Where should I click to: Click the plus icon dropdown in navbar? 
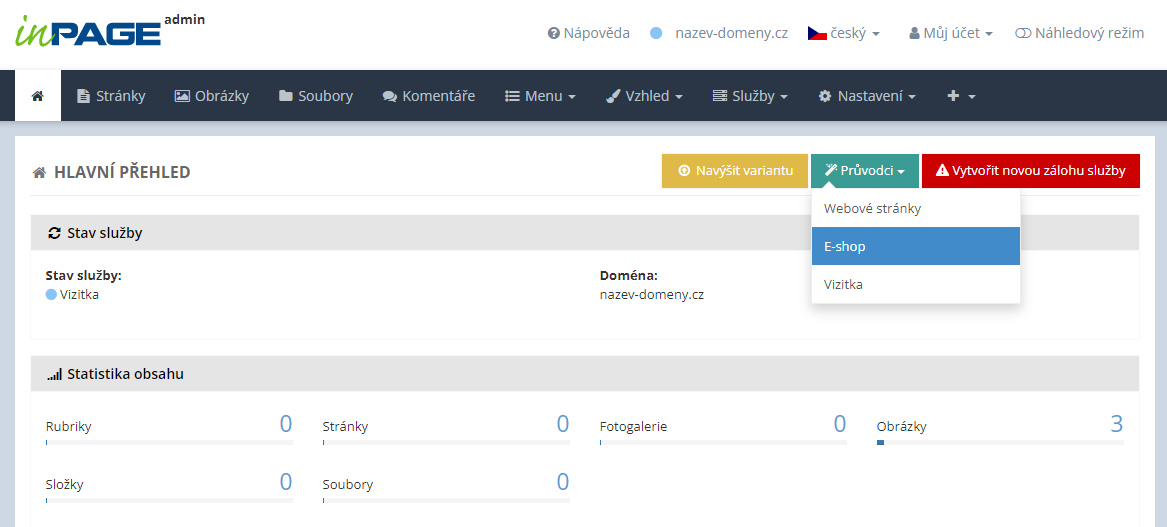[x=960, y=96]
